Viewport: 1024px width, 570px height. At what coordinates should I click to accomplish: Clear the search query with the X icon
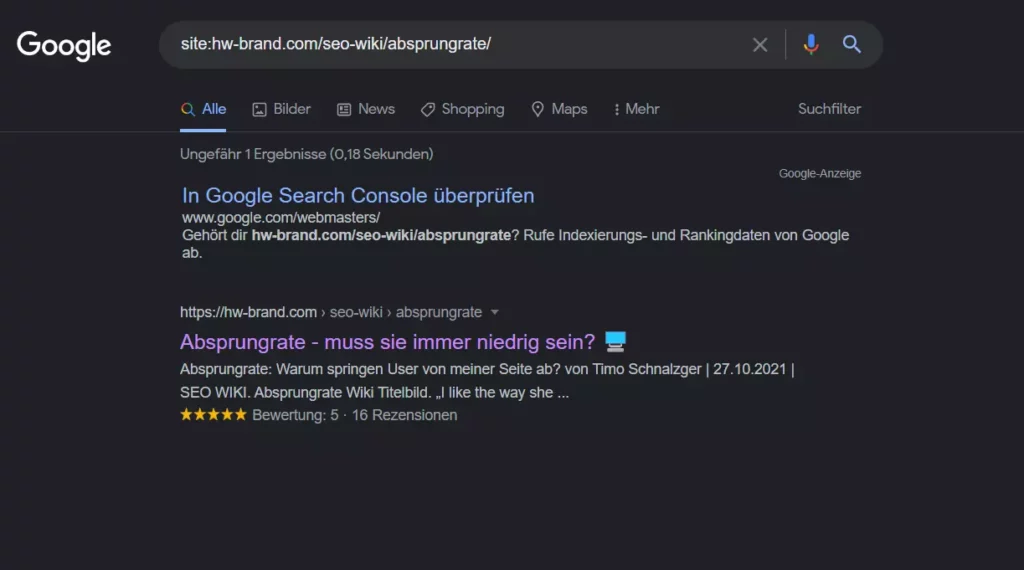(760, 44)
